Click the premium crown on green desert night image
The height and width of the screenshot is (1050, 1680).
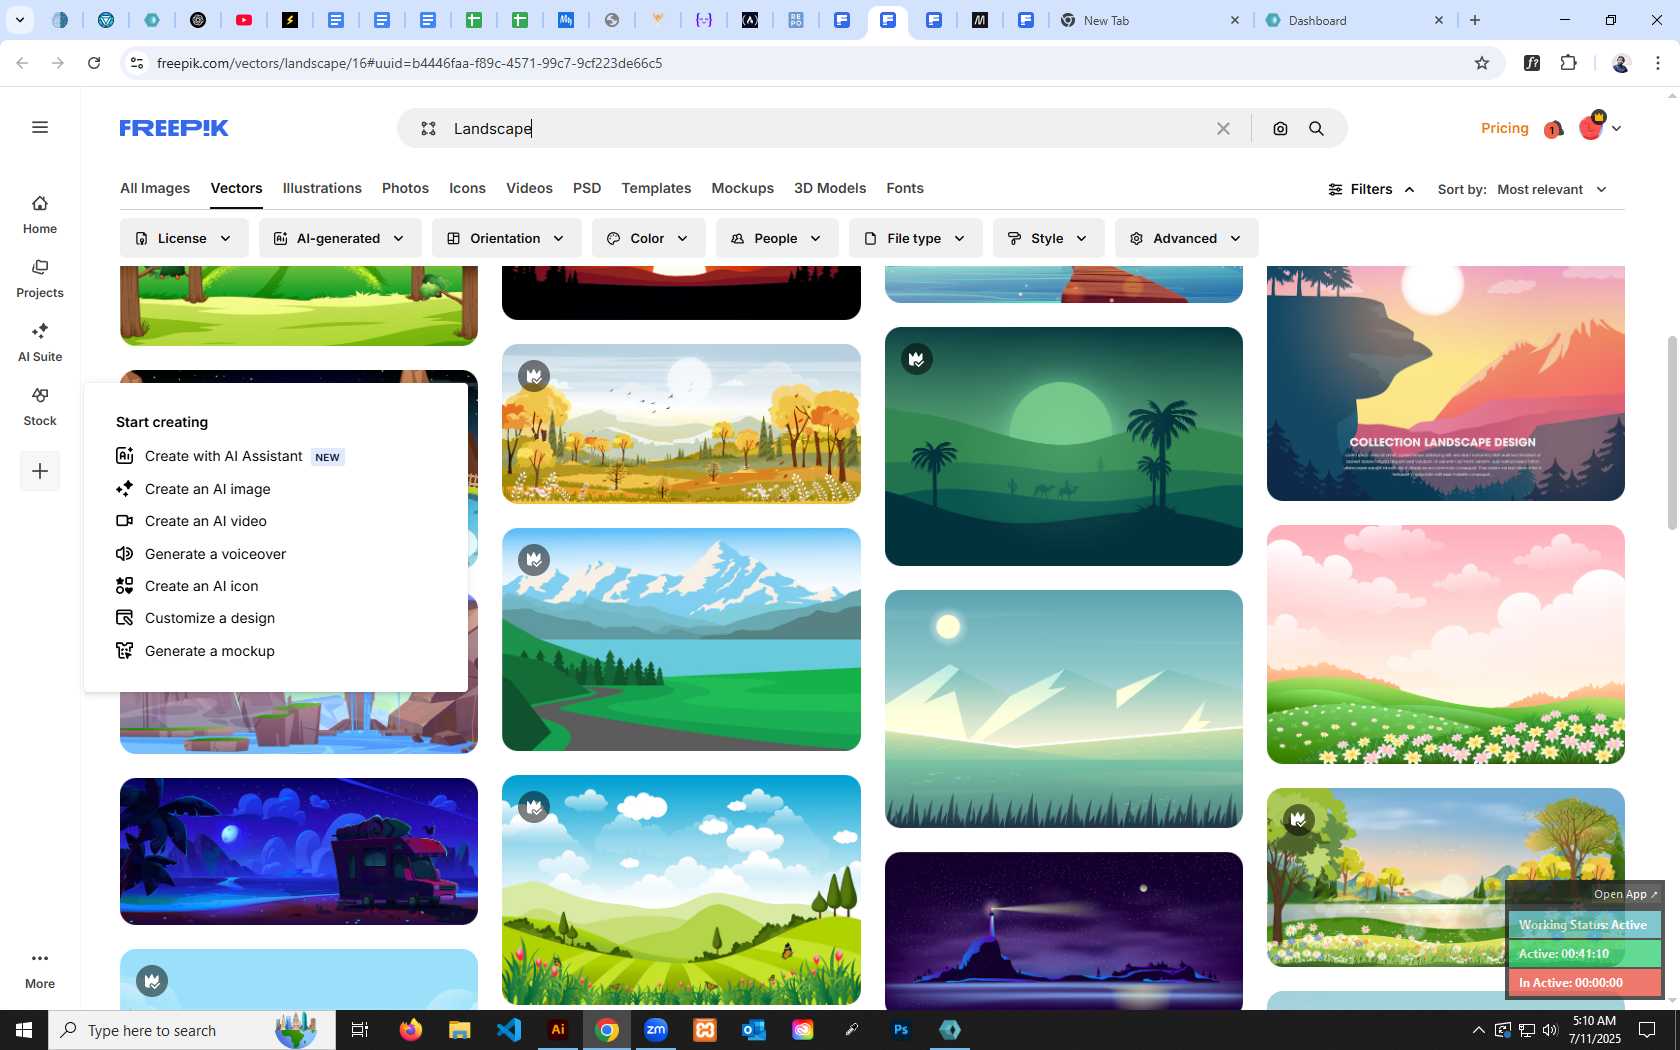[x=917, y=359]
